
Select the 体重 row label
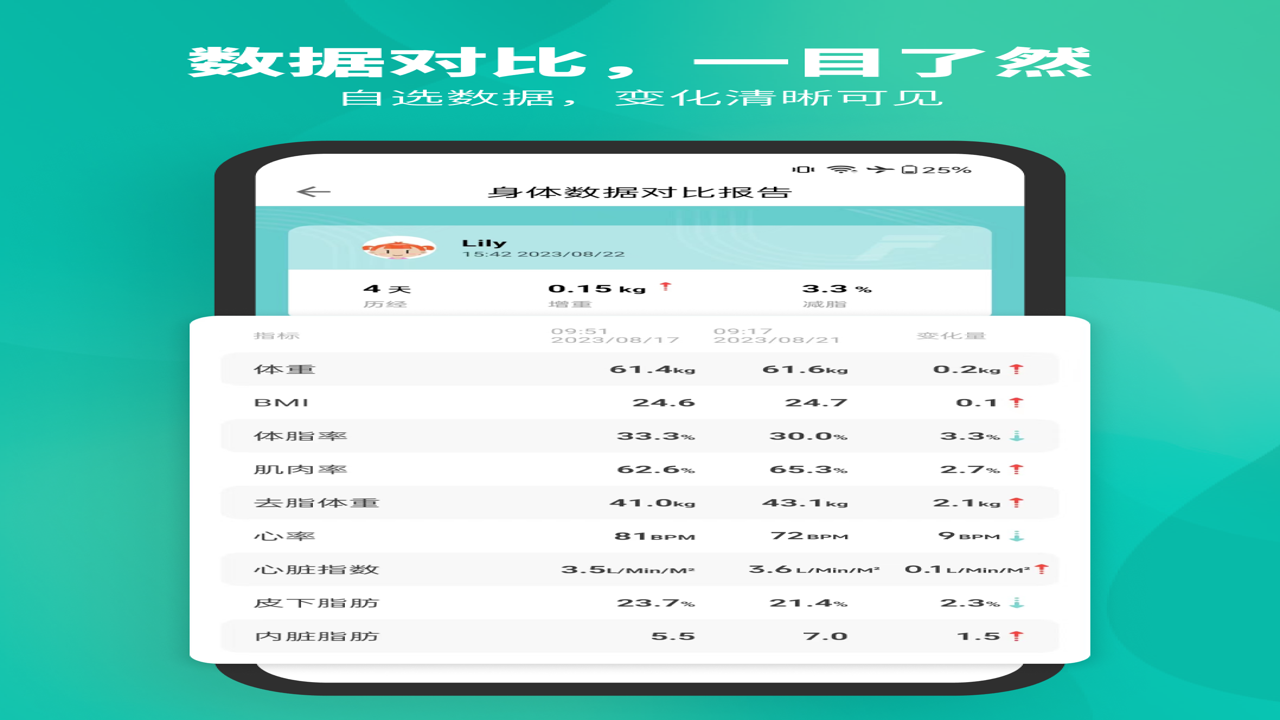[284, 369]
